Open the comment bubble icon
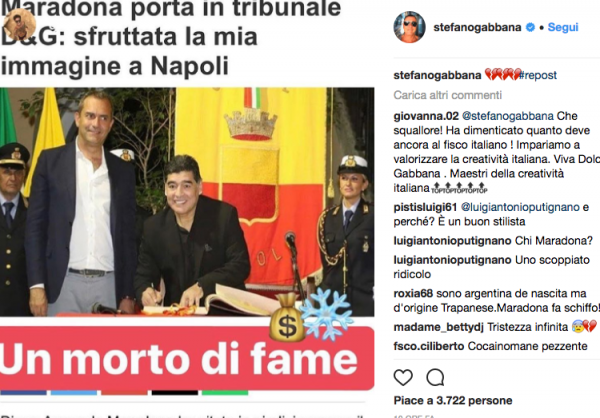This screenshot has width=600, height=418. tap(435, 378)
